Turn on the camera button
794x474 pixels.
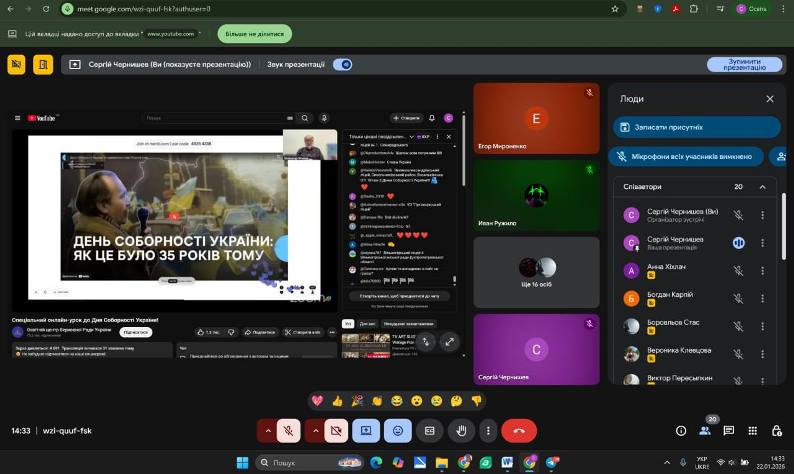[336, 431]
